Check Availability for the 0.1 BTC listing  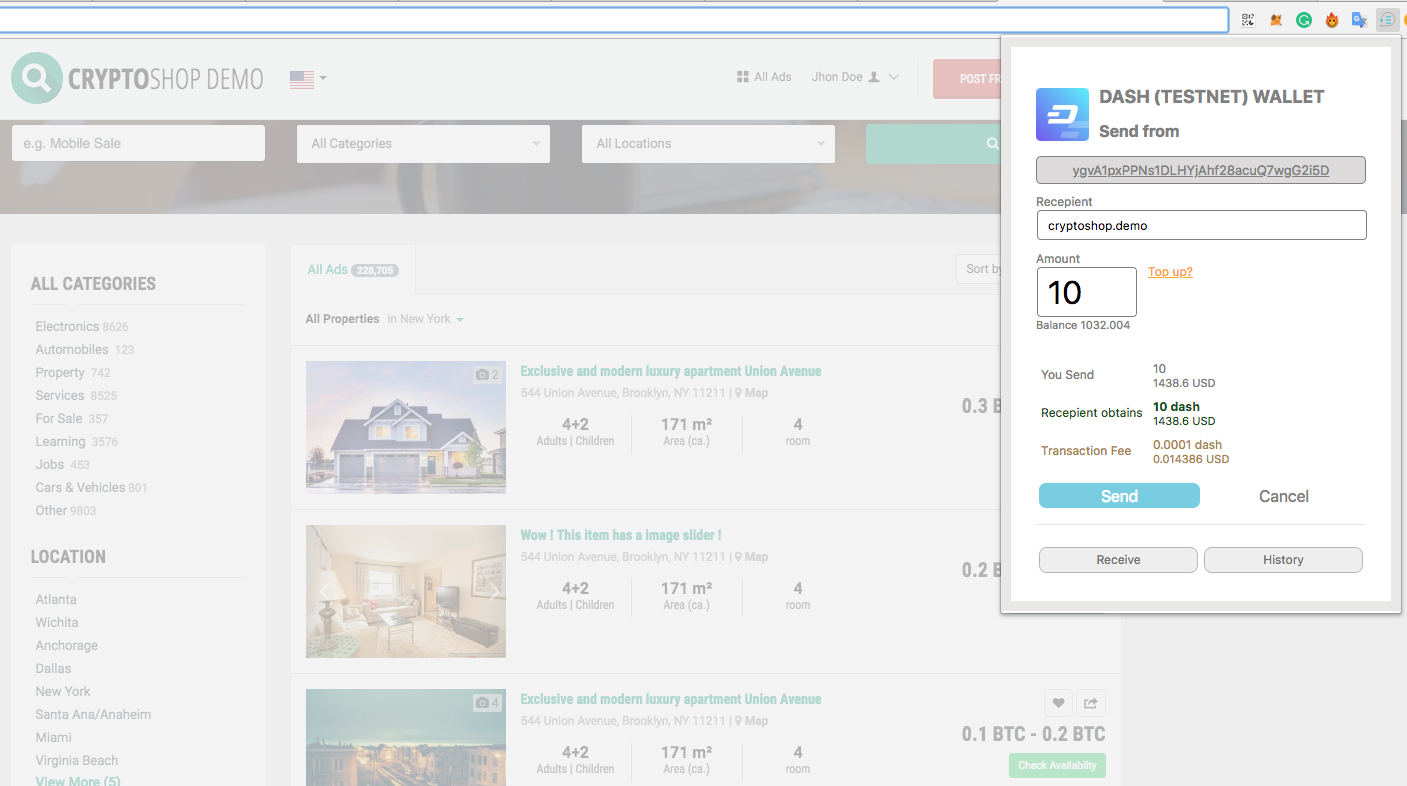click(x=1057, y=765)
